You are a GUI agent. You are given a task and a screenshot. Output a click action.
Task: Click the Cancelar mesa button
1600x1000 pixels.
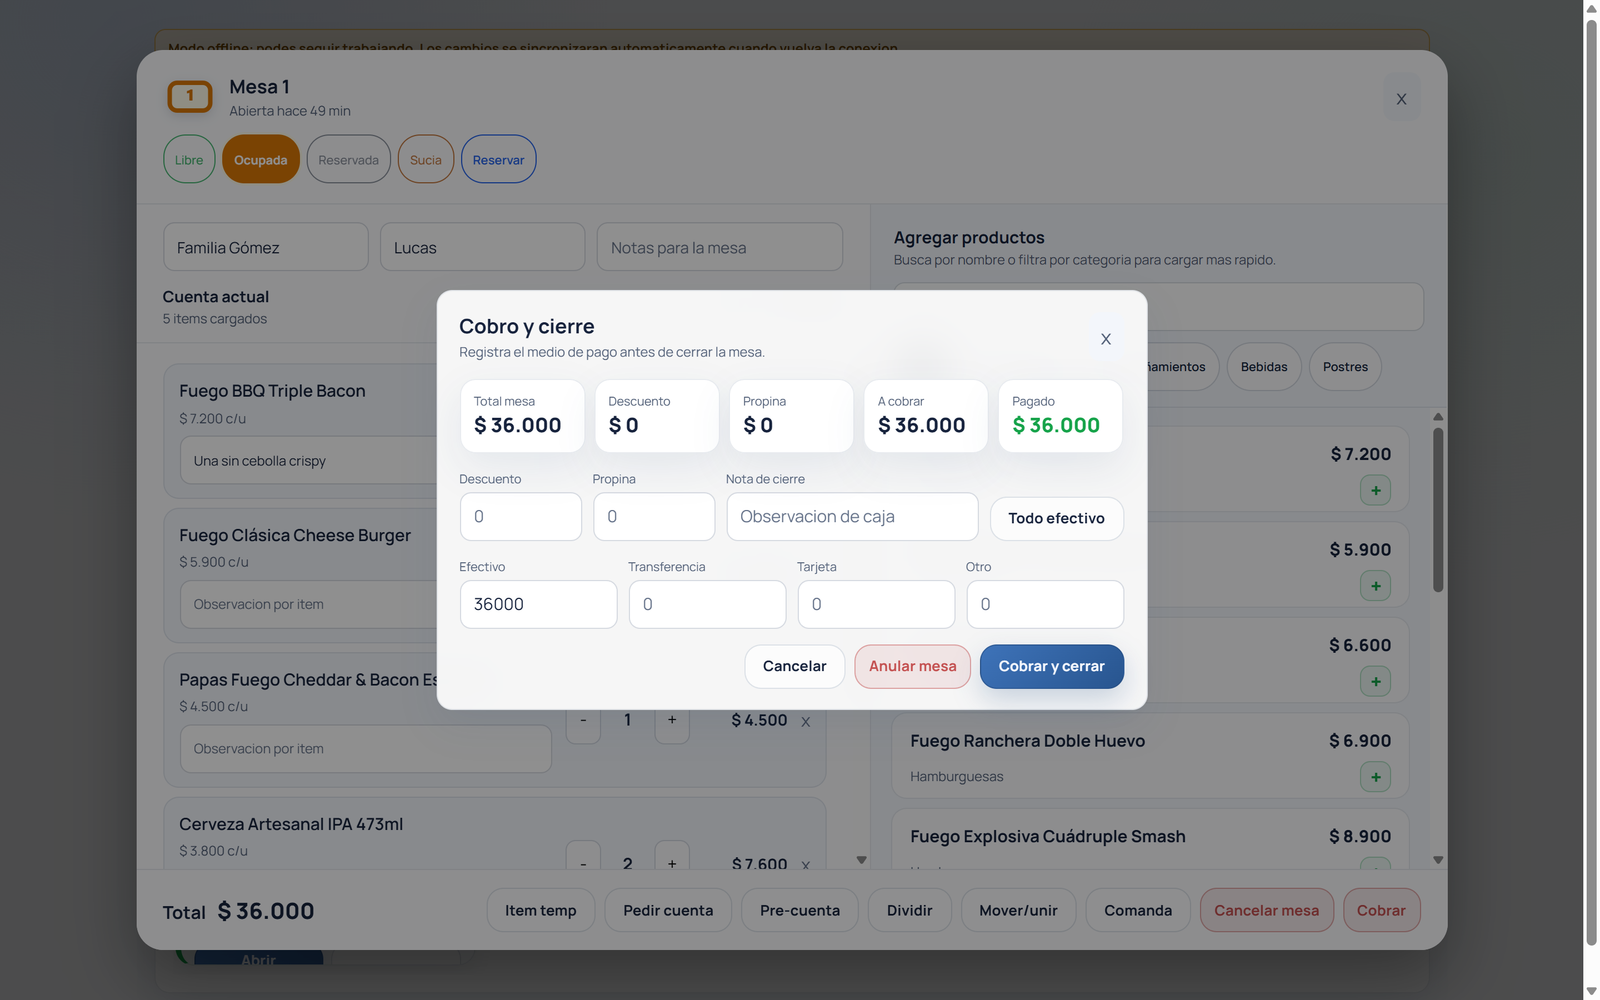click(1266, 910)
